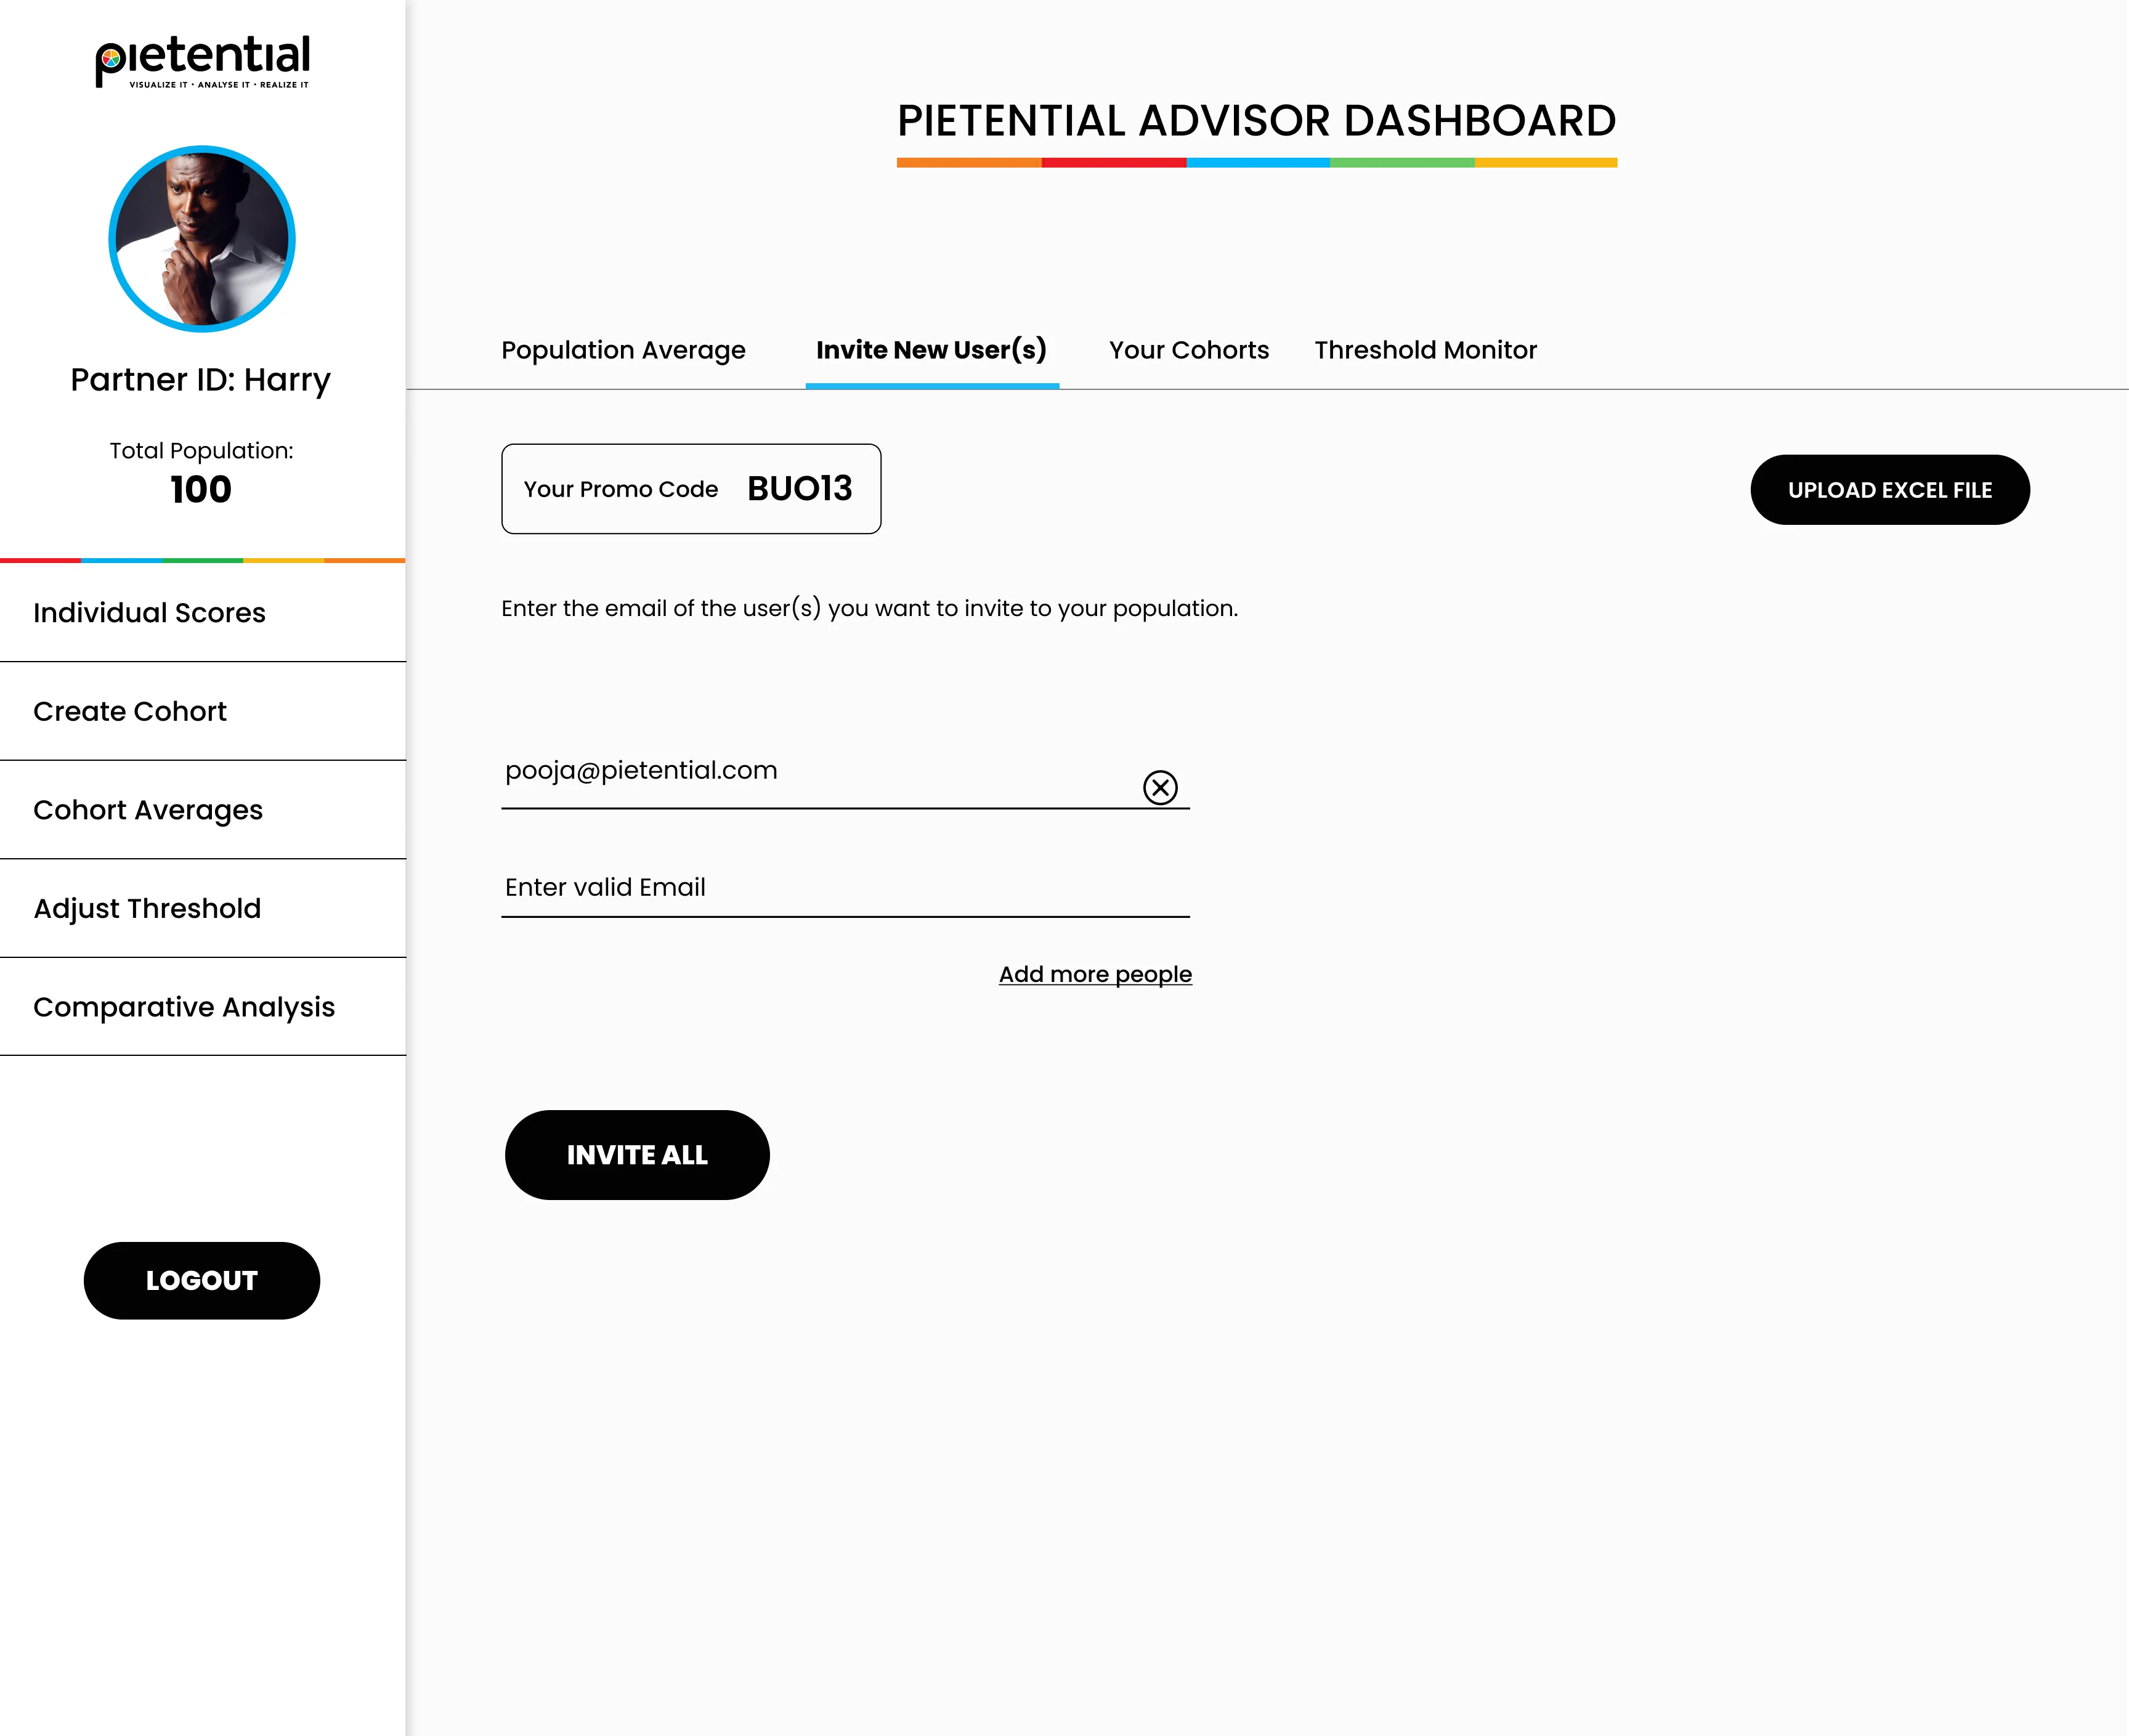
Task: Open Adjust Threshold sidebar item
Action: 147,908
